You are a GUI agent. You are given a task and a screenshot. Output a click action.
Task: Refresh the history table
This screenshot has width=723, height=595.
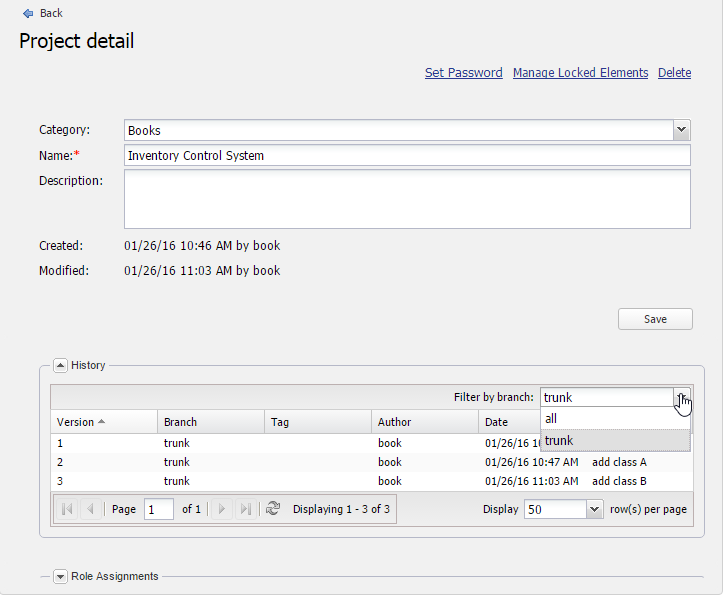pyautogui.click(x=273, y=509)
